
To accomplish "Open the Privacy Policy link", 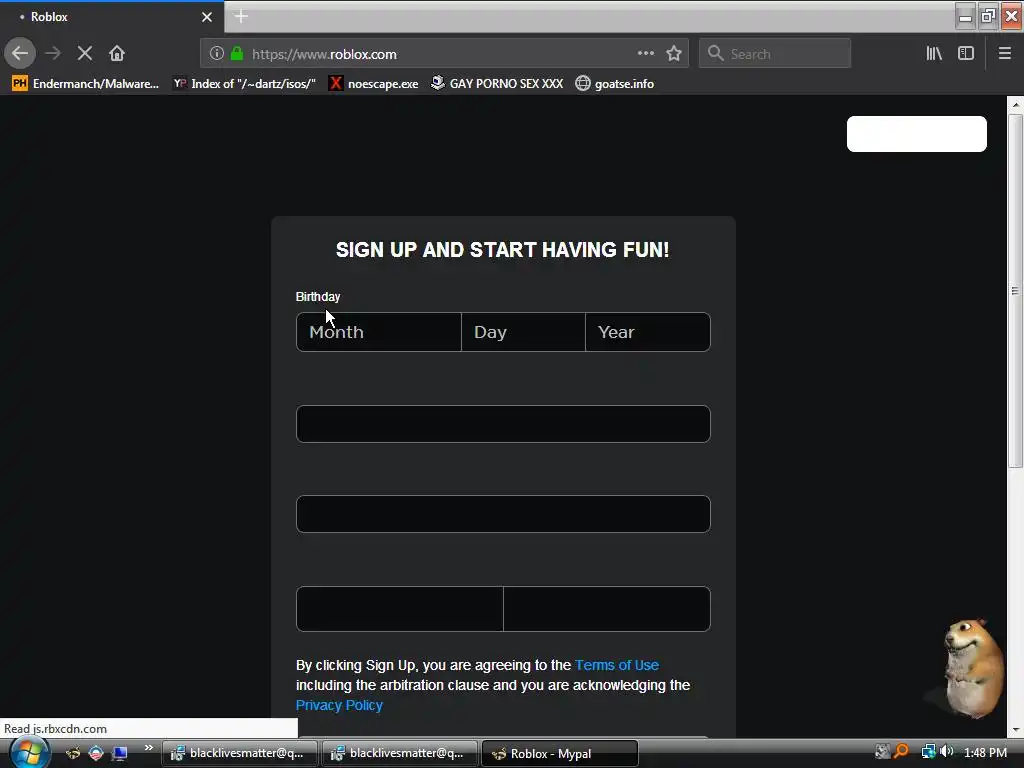I will click(339, 705).
